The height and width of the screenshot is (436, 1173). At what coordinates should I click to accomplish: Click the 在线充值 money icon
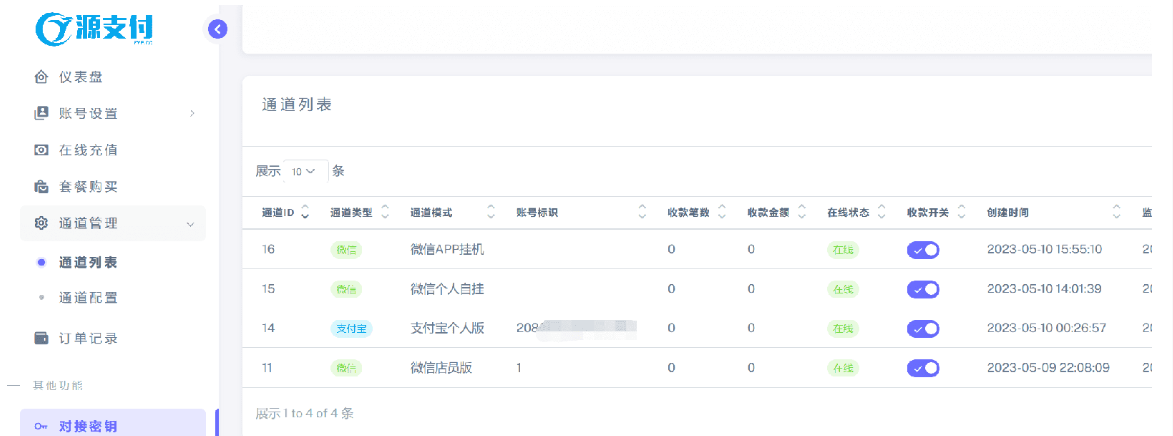pos(42,150)
